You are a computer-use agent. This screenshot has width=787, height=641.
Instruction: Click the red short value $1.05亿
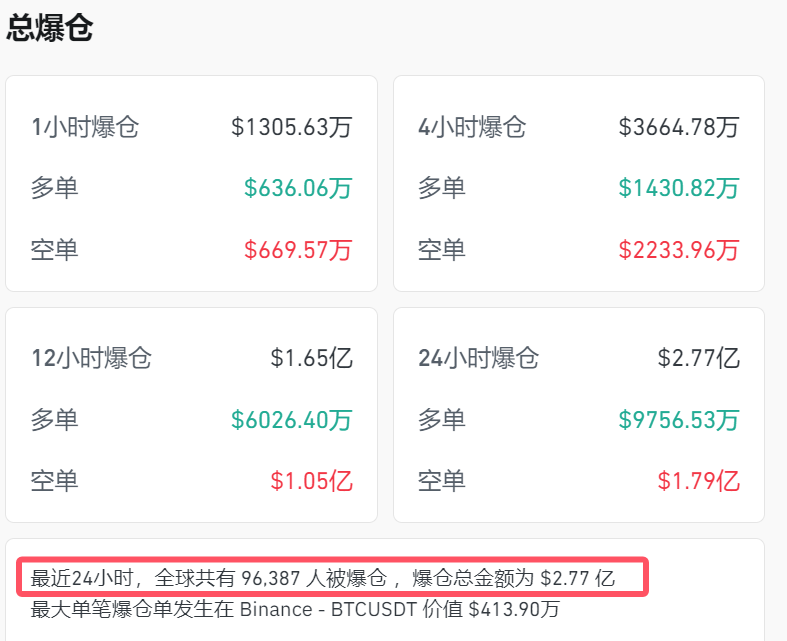(x=311, y=481)
